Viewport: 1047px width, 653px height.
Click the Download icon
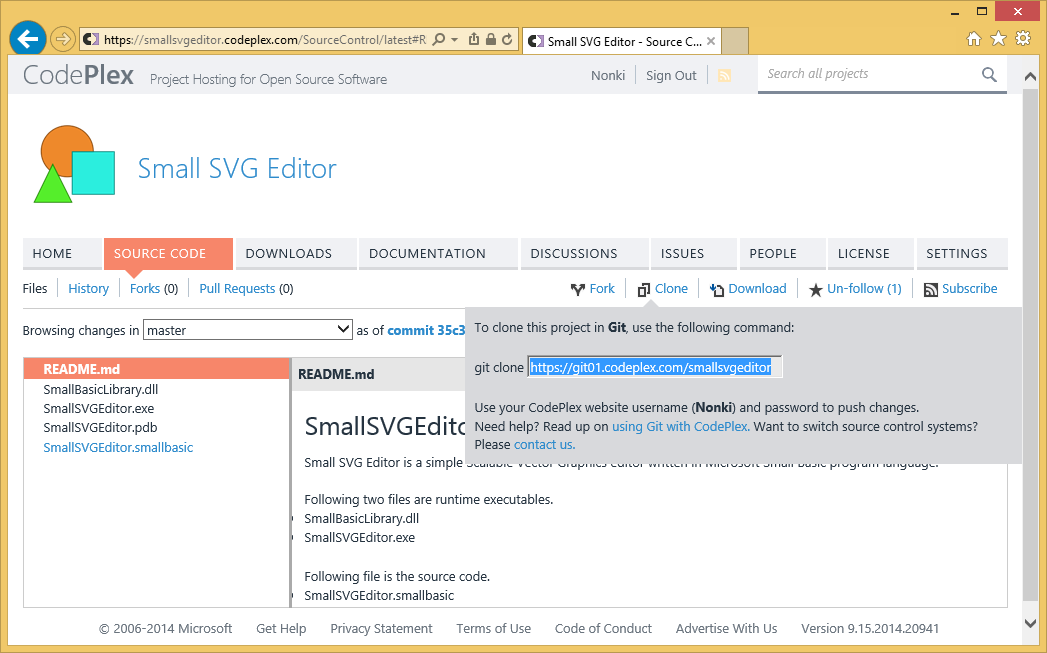coord(716,289)
